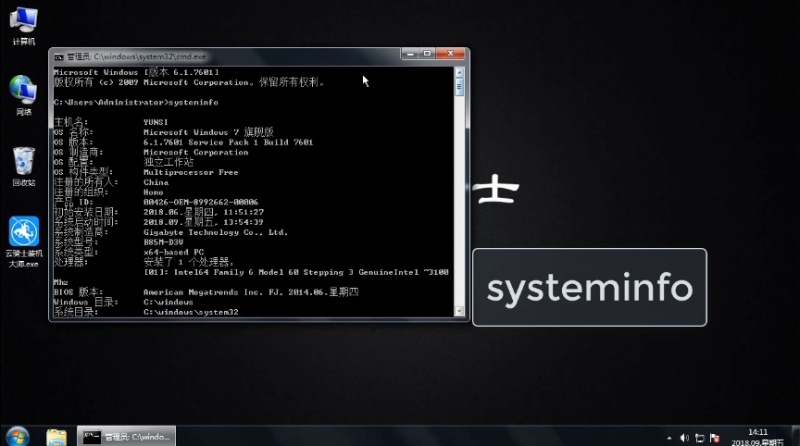Open the Recycle Bin desktop icon
This screenshot has width=800, height=446.
click(23, 166)
